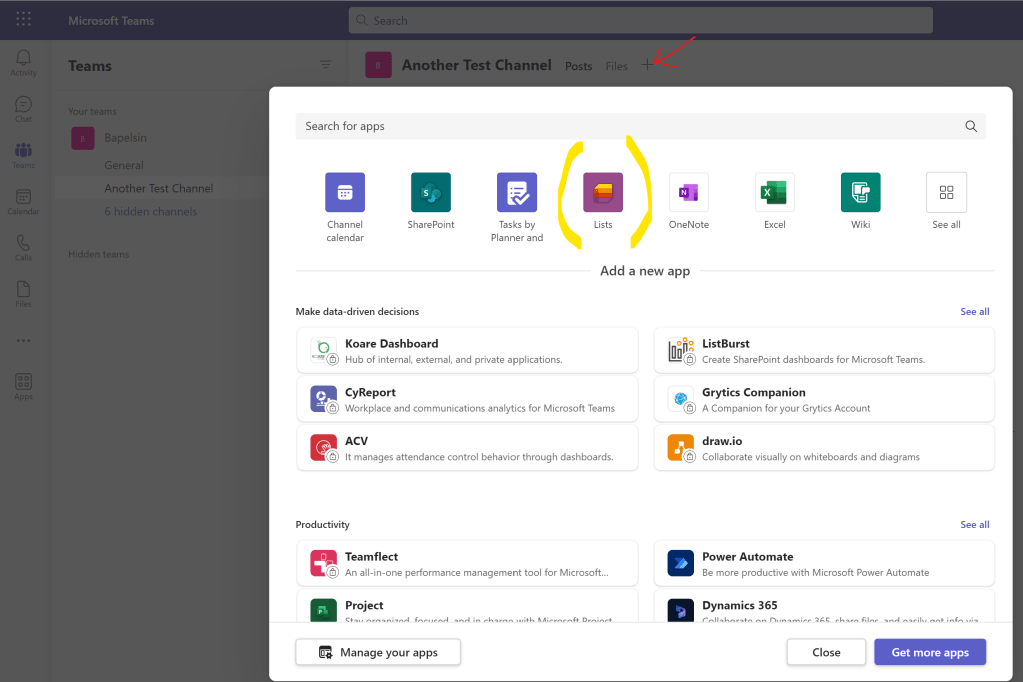Expand the Hidden teams section
Viewport: 1023px width, 682px height.
[99, 254]
